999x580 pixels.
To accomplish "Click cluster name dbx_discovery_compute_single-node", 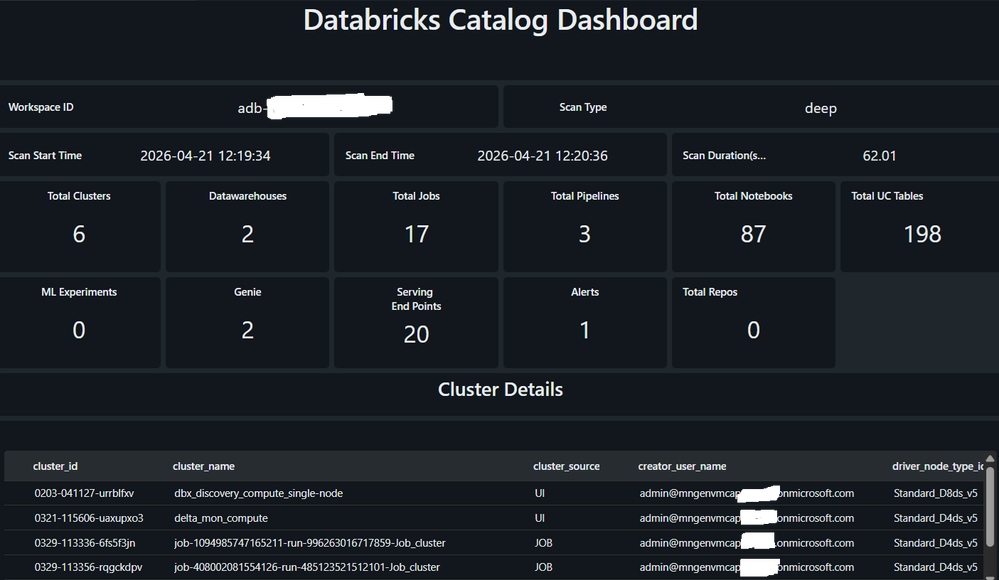I will [x=259, y=493].
